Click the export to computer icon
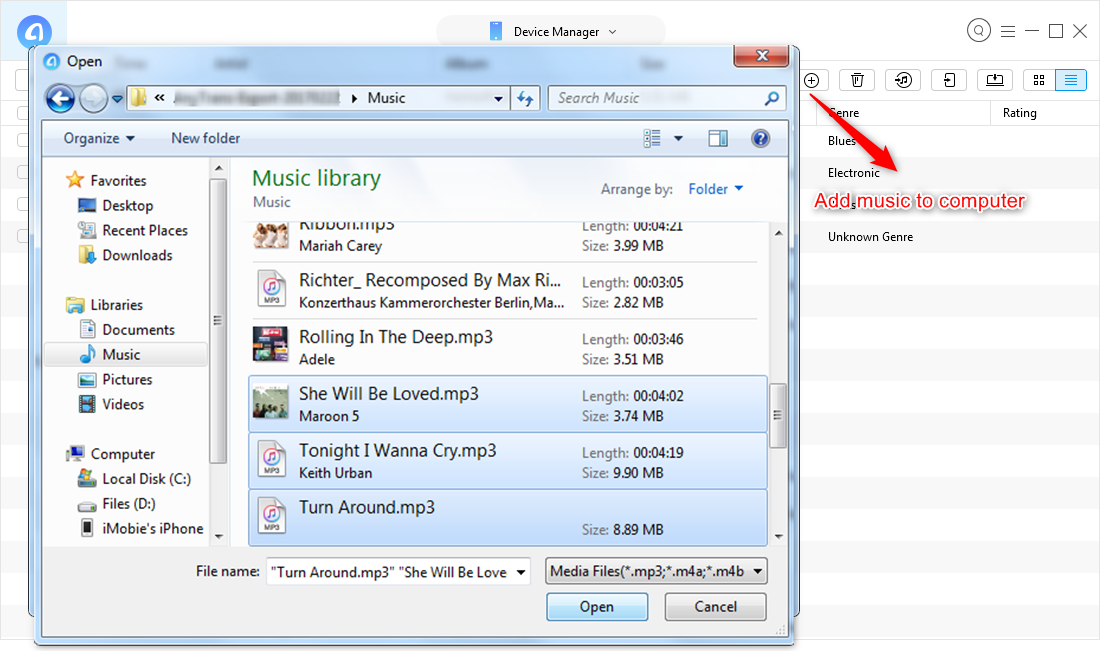 (x=995, y=80)
